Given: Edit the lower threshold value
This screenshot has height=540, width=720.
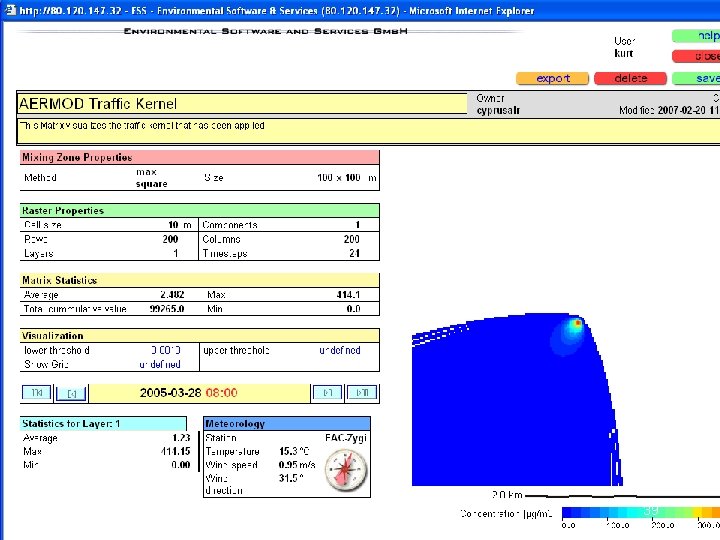Looking at the screenshot, I should (166, 350).
